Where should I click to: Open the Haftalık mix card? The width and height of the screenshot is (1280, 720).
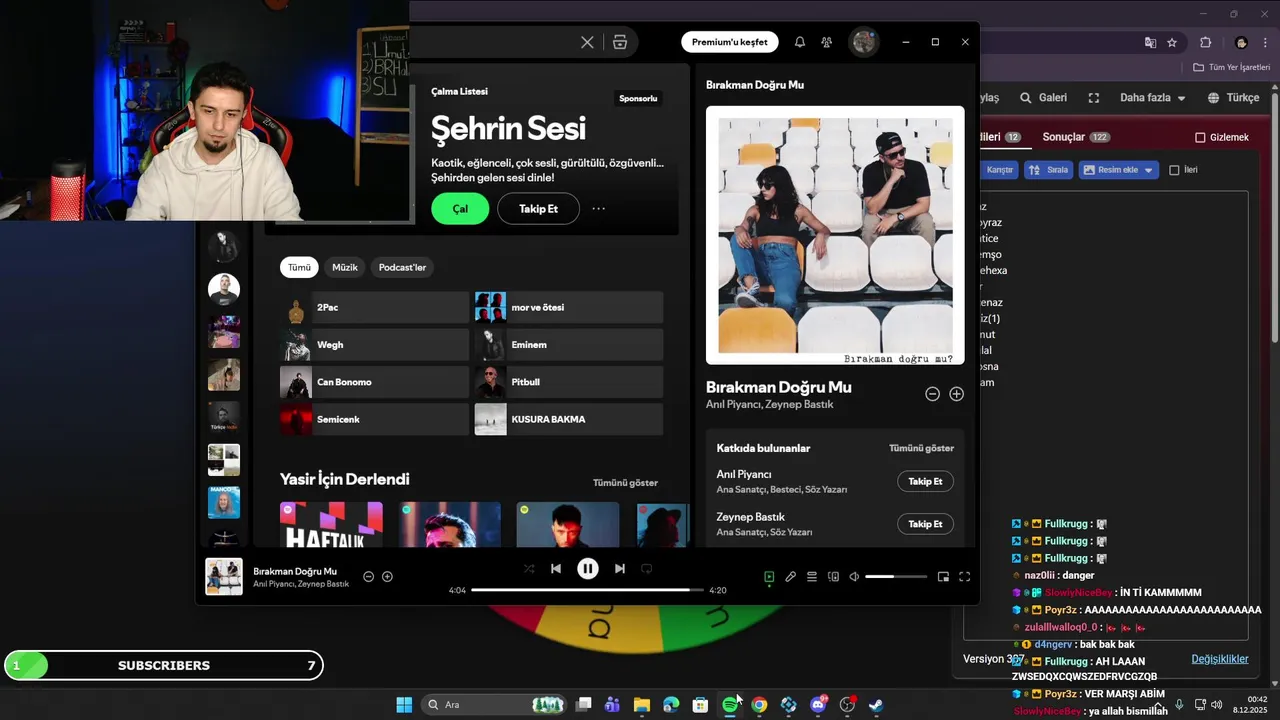click(x=331, y=524)
